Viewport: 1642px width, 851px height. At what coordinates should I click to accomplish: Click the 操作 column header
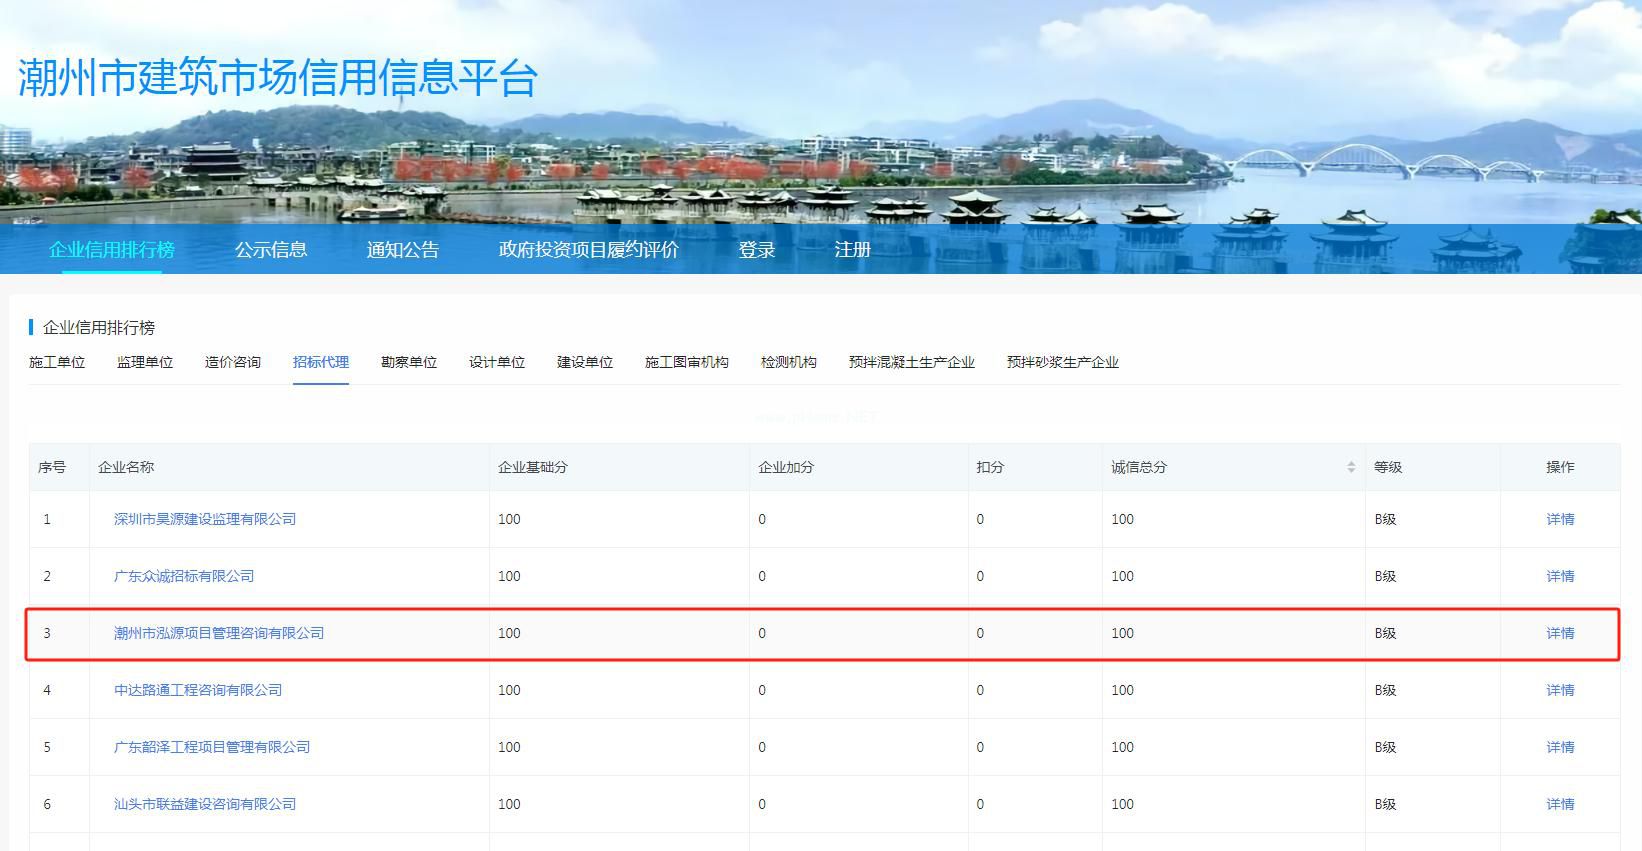[1560, 467]
